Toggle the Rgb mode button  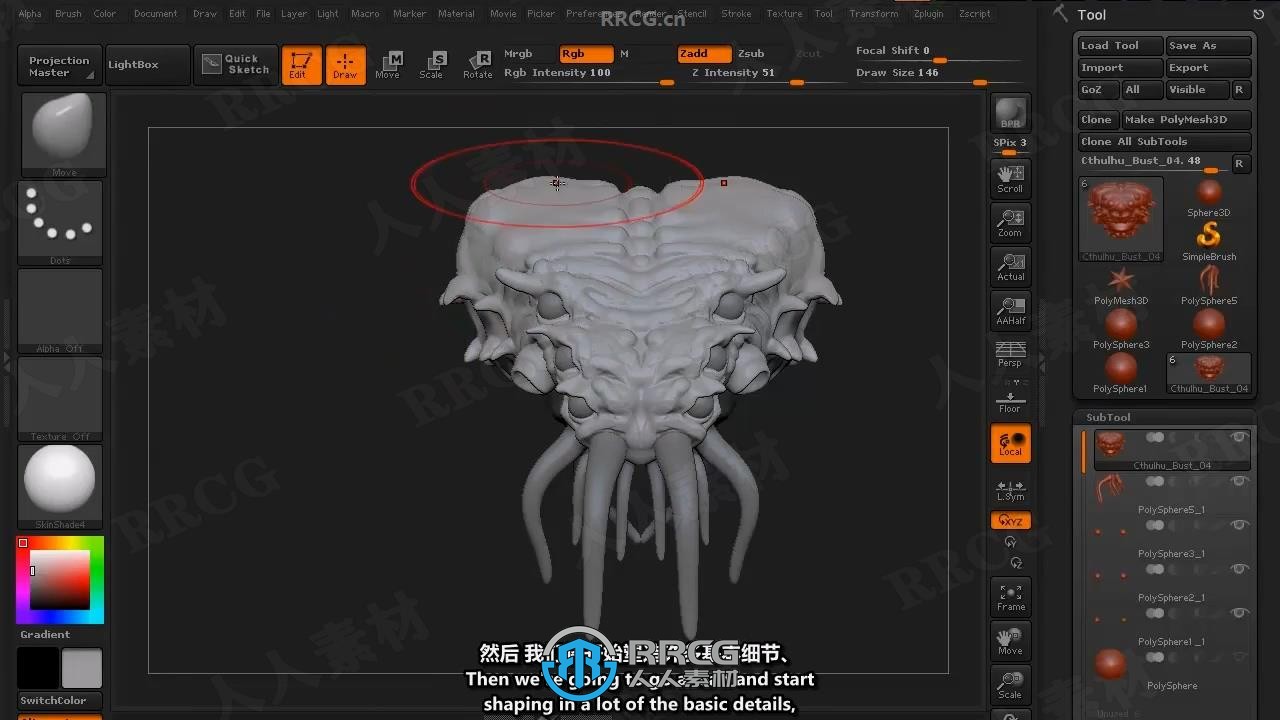[x=585, y=54]
